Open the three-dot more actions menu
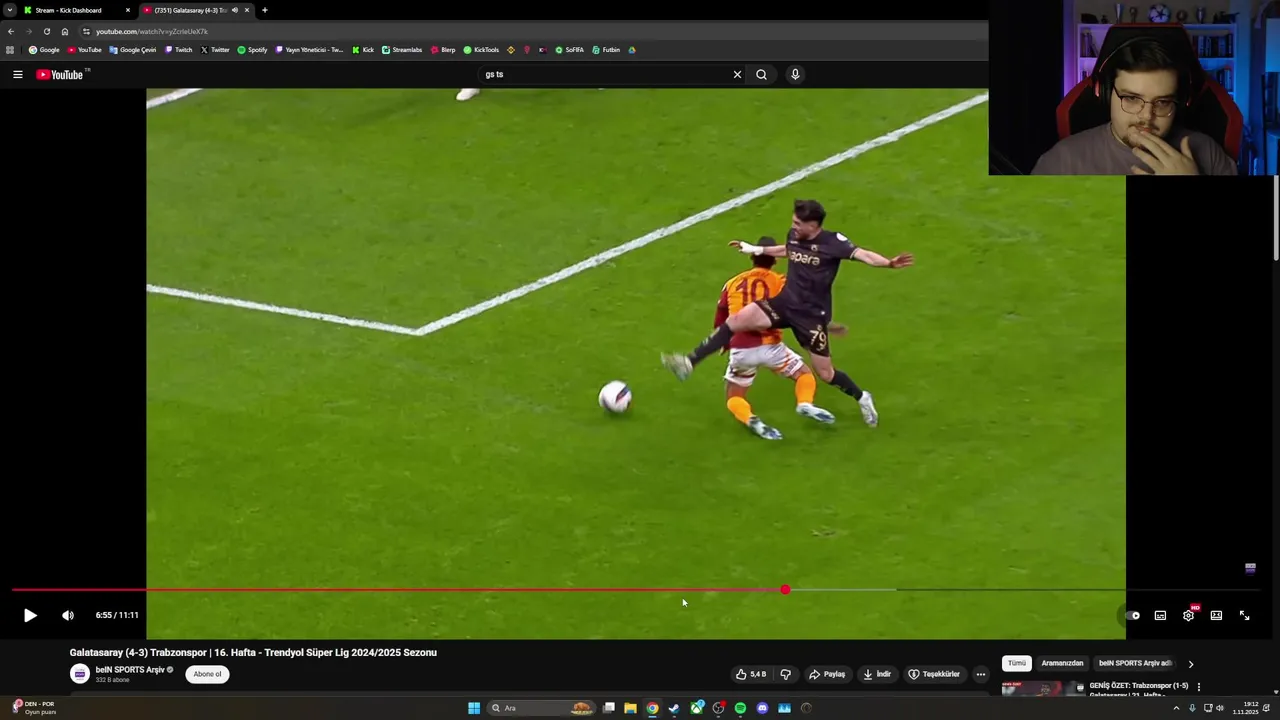This screenshot has height=720, width=1280. (x=981, y=674)
